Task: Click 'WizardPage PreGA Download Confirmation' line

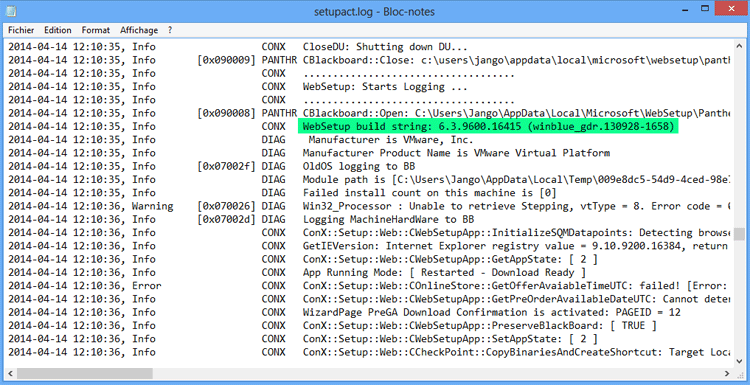Action: click(491, 312)
